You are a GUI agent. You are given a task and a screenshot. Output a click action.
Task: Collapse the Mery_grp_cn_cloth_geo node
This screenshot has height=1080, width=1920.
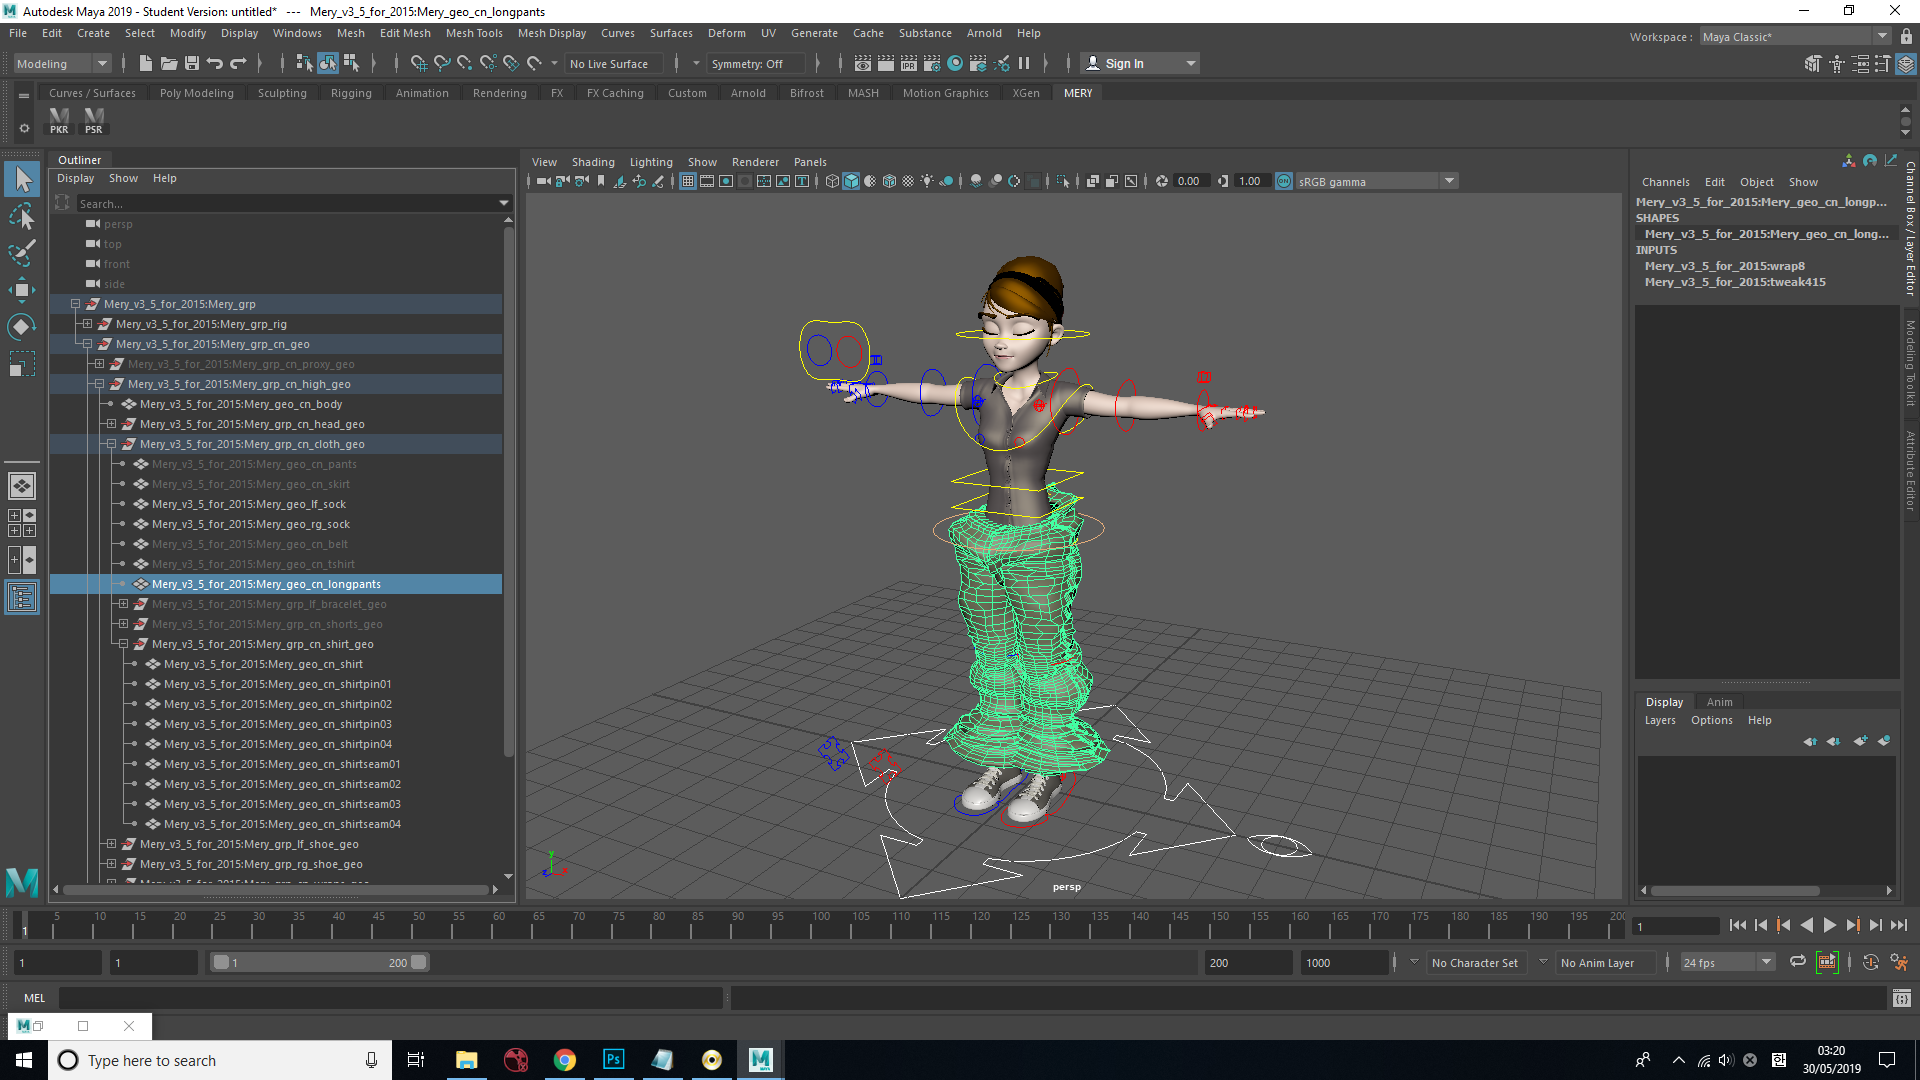pos(111,444)
